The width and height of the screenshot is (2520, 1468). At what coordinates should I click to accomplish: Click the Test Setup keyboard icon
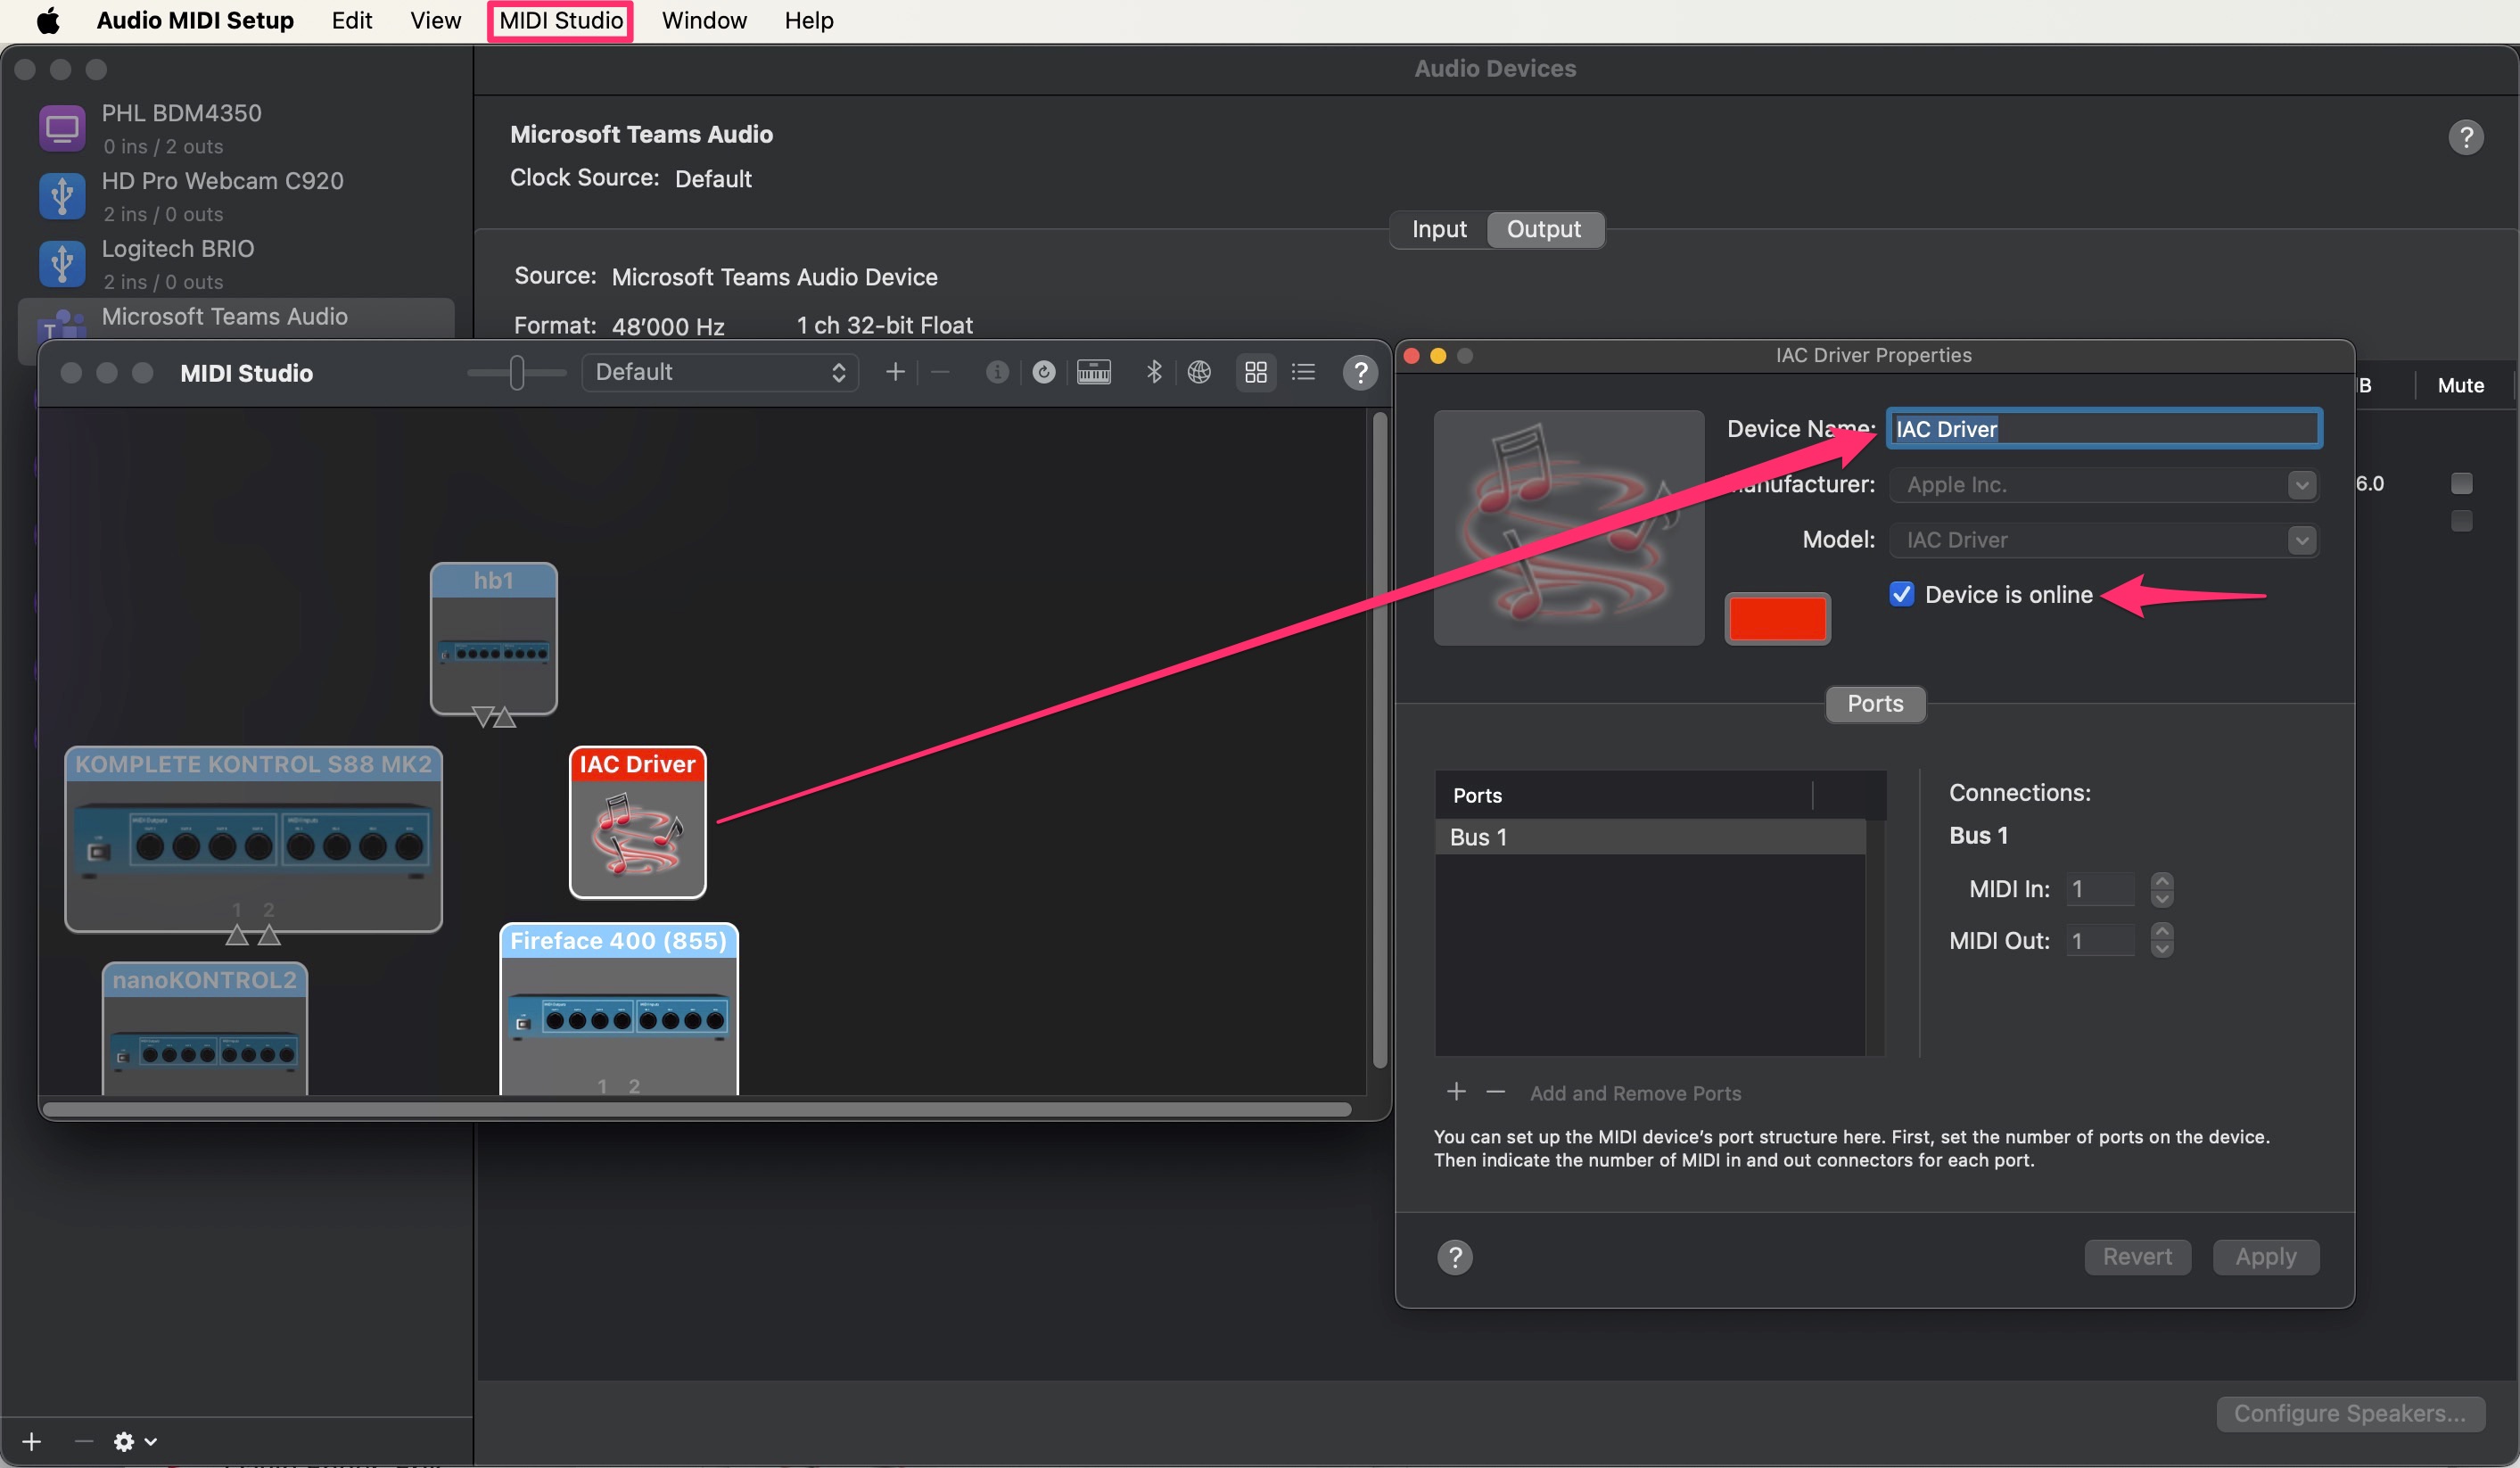1093,372
